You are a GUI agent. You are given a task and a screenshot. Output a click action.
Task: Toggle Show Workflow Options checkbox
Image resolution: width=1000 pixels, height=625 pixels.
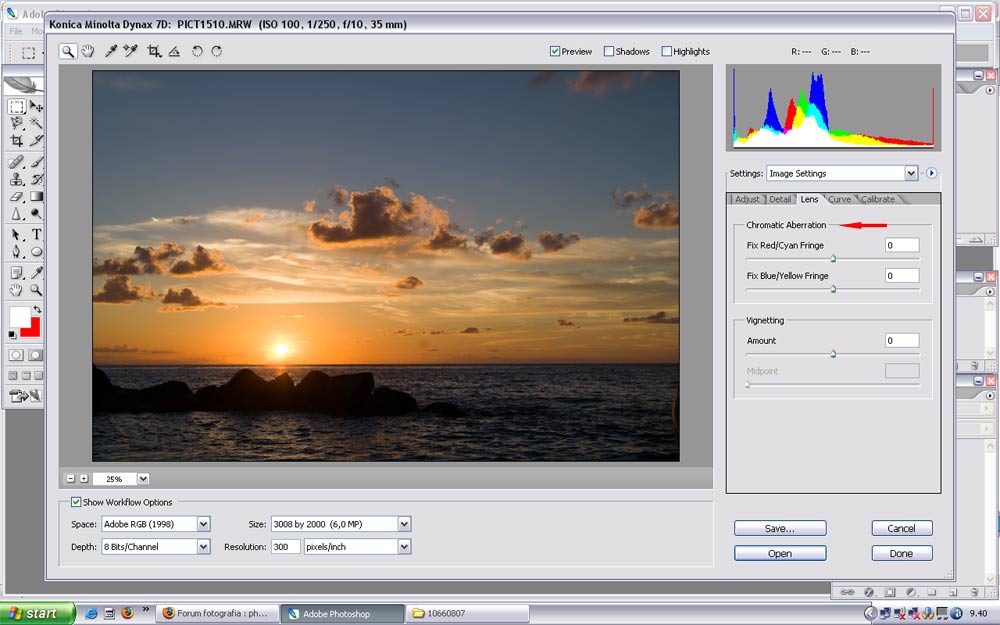pyautogui.click(x=76, y=502)
